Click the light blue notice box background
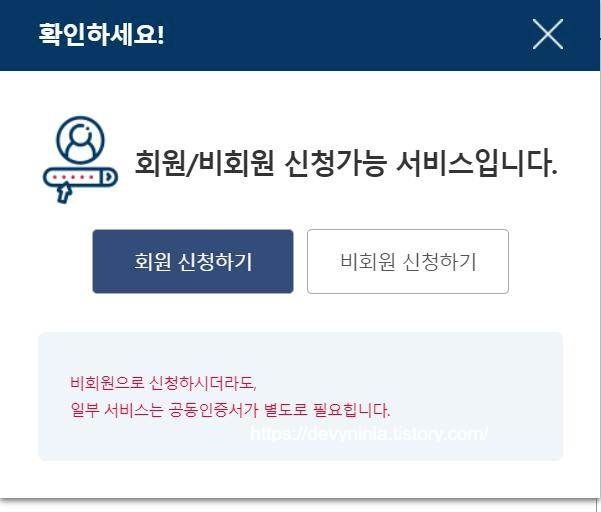Image resolution: width=601 pixels, height=512 pixels. [300, 396]
